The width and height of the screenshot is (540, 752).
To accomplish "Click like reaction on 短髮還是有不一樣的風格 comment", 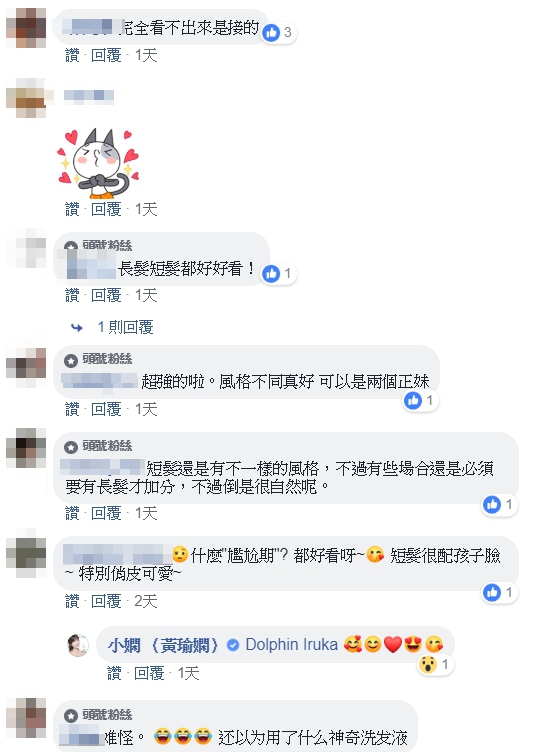I will click(x=499, y=505).
